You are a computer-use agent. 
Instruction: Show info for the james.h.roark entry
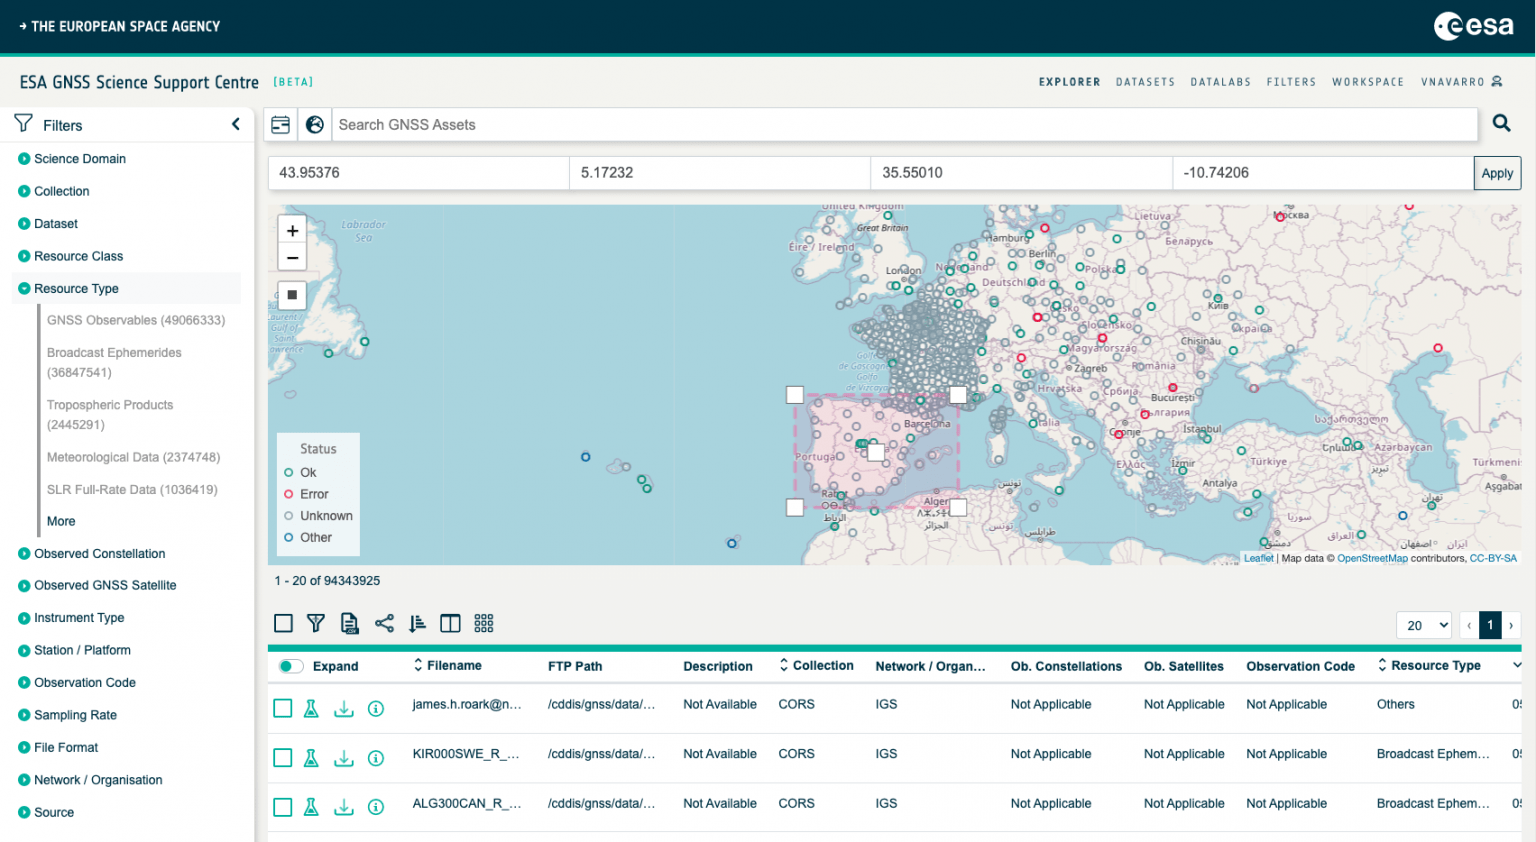[375, 708]
